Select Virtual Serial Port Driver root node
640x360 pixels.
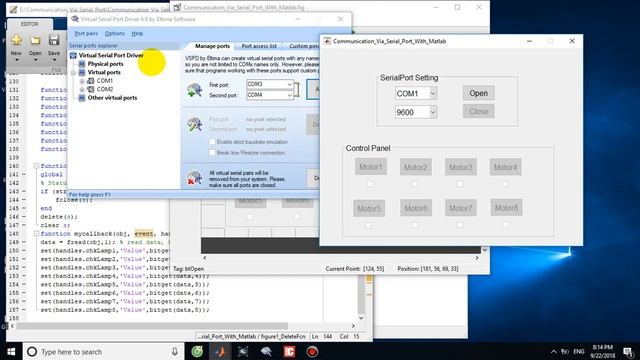pos(111,55)
